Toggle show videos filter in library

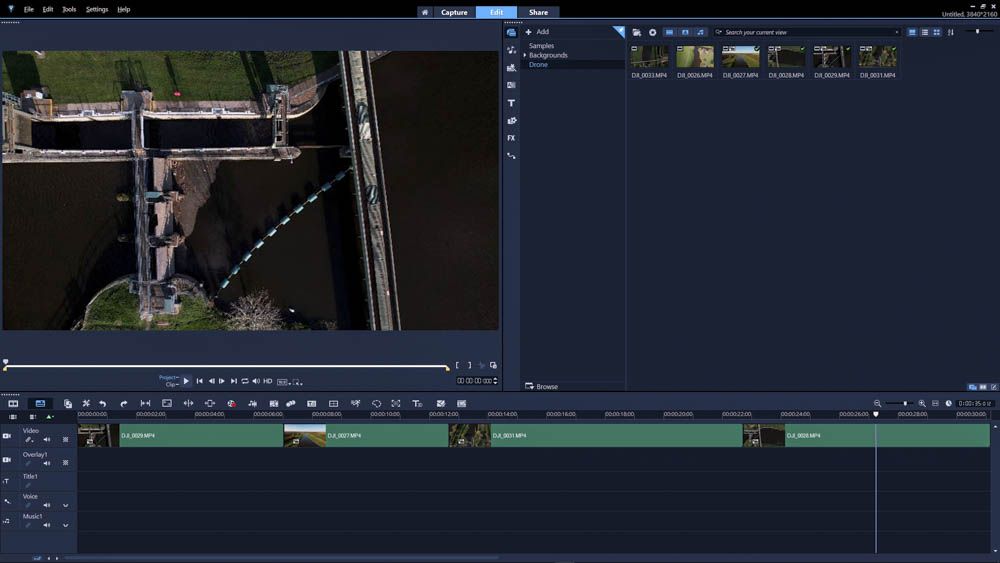click(669, 33)
